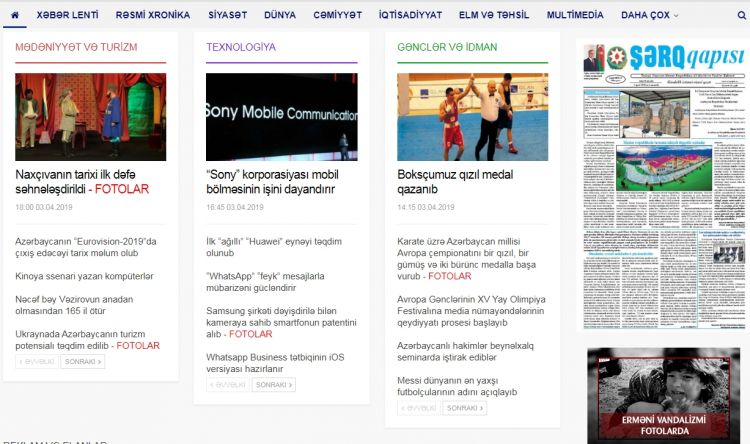Open the TEXNOLOGİYA section heading
The width and height of the screenshot is (750, 444).
241,47
